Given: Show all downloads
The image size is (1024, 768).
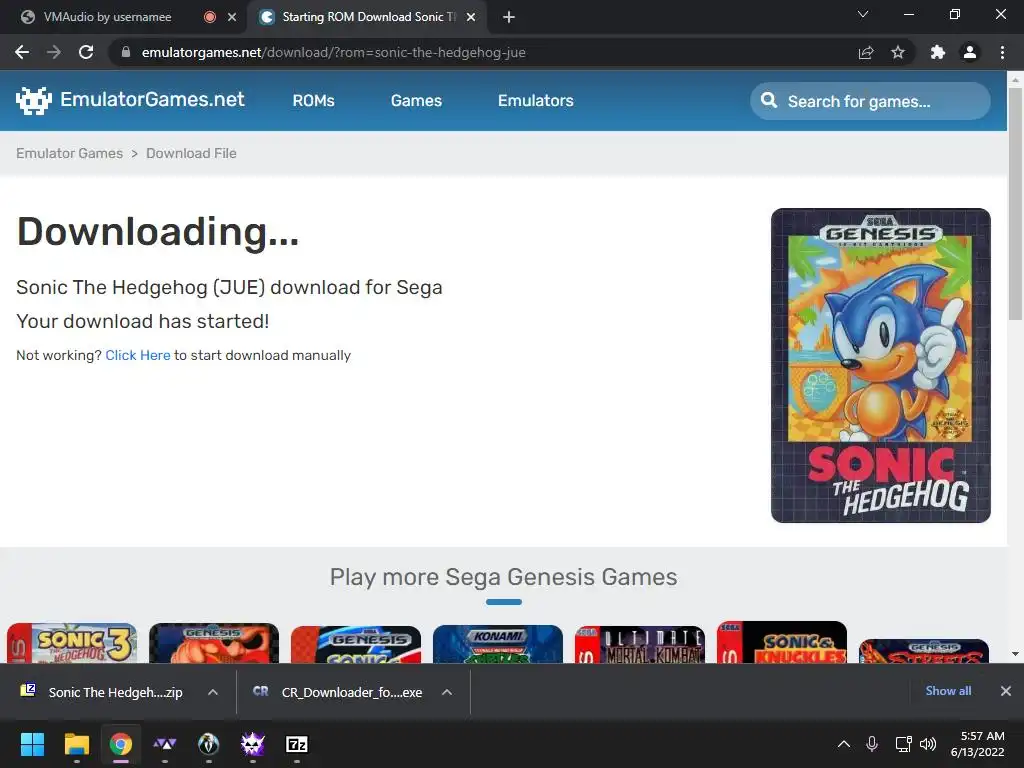Looking at the screenshot, I should [x=948, y=691].
